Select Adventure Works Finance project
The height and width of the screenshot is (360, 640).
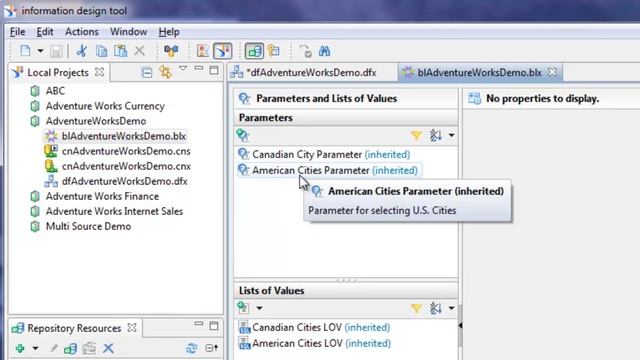[x=102, y=196]
